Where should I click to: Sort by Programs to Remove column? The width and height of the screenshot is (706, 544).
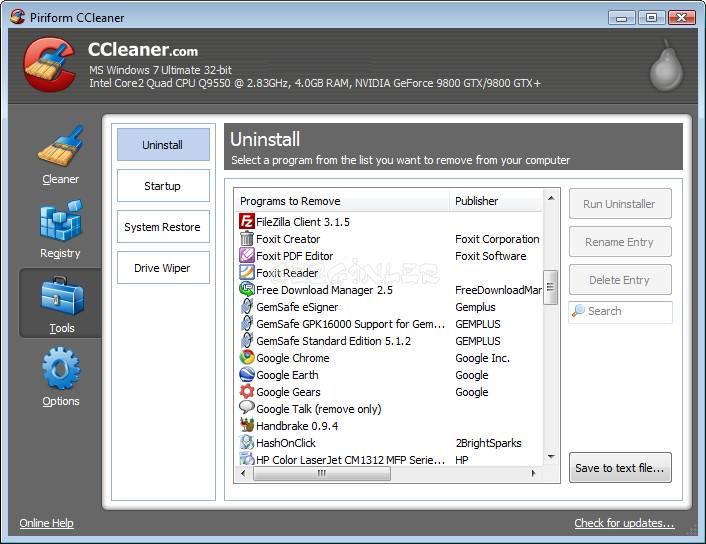click(342, 201)
